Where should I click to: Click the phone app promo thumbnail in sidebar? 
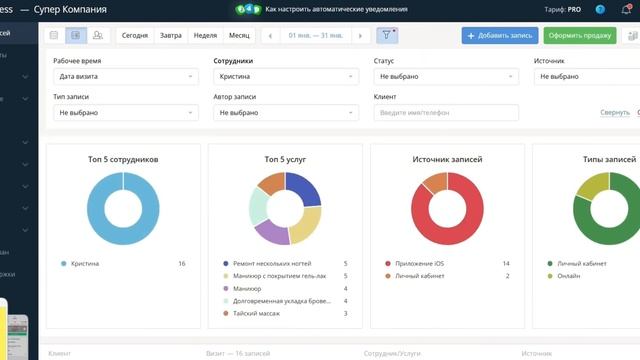[x=14, y=330]
